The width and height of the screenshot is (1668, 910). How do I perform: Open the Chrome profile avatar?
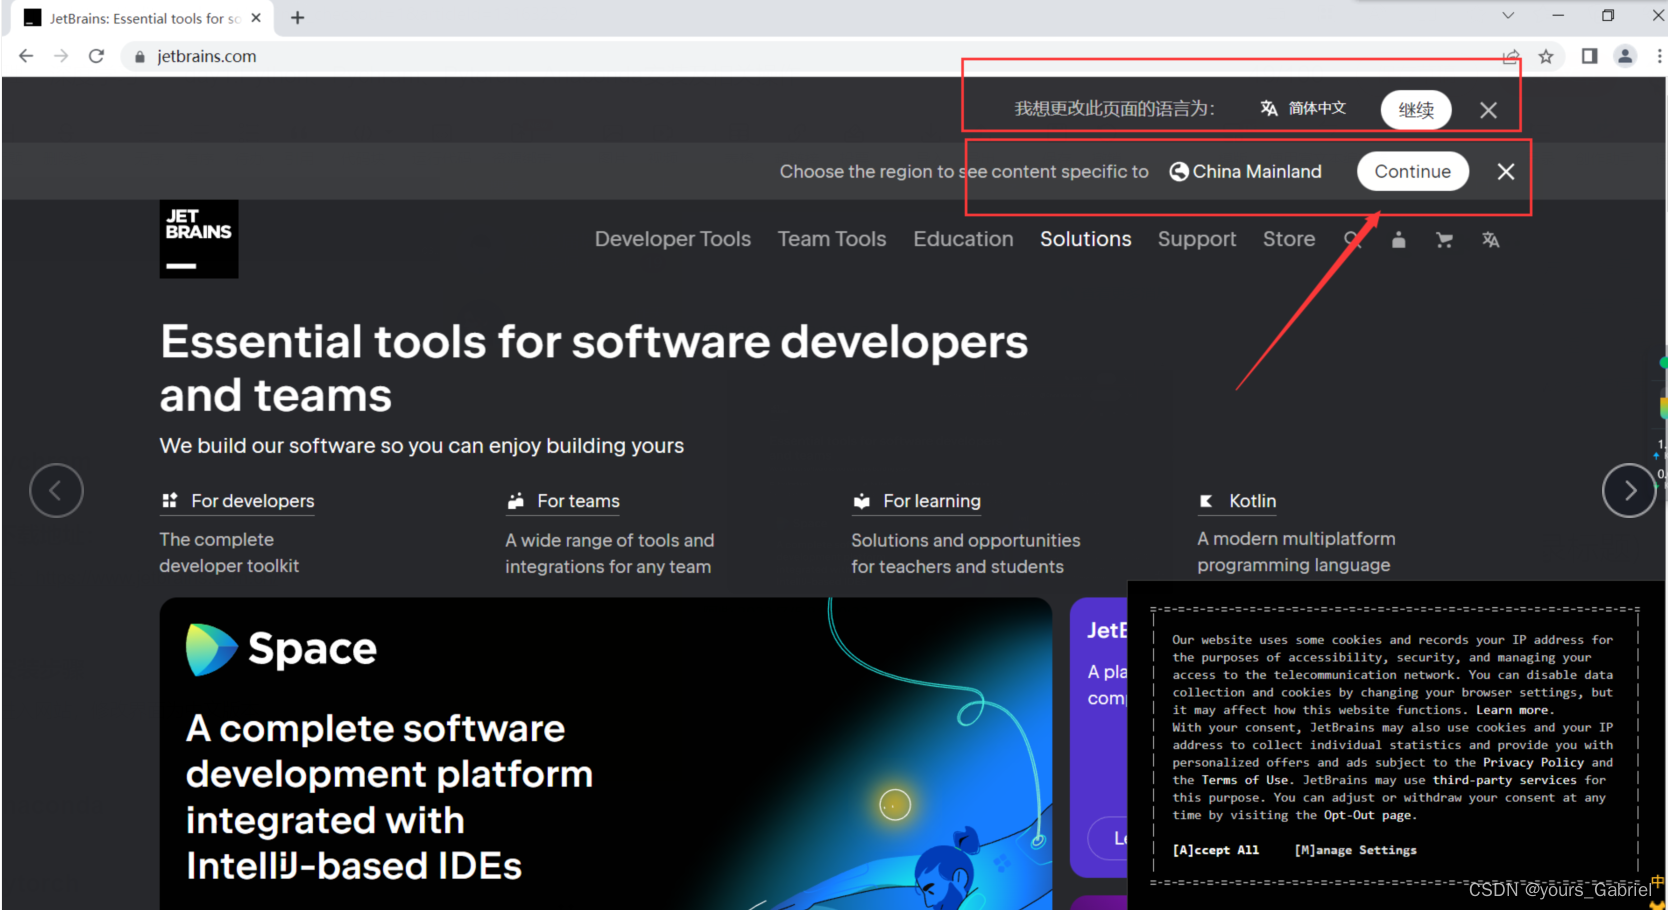tap(1625, 56)
